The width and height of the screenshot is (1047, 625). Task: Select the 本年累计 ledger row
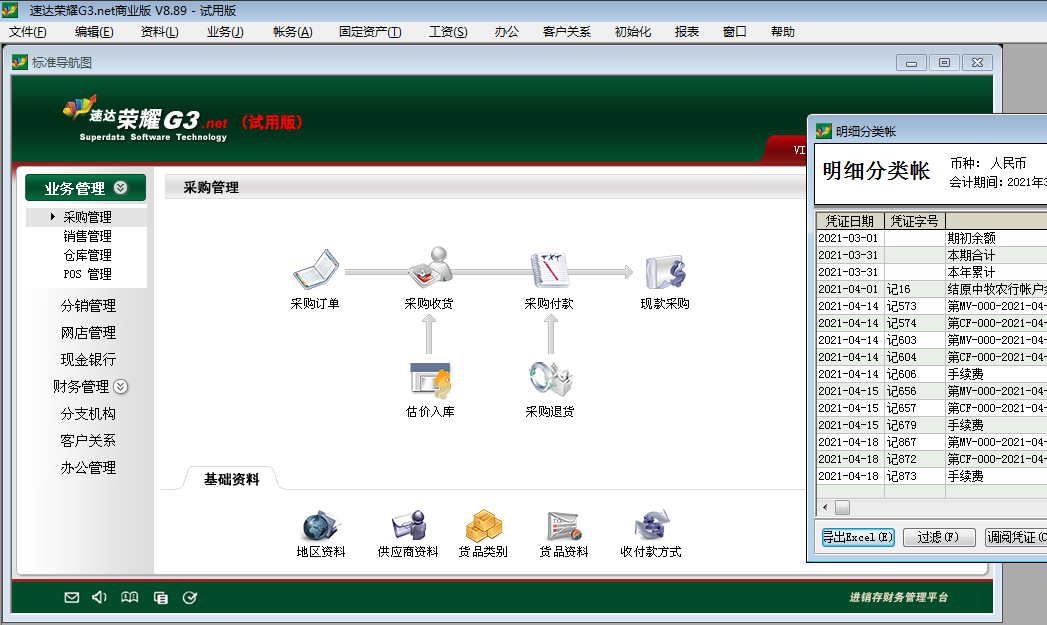[931, 272]
